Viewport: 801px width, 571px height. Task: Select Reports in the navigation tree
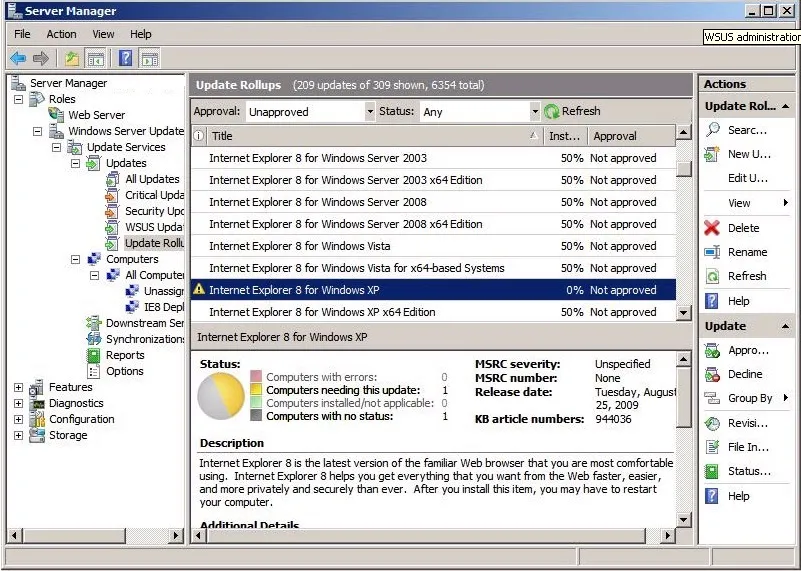pyautogui.click(x=125, y=355)
